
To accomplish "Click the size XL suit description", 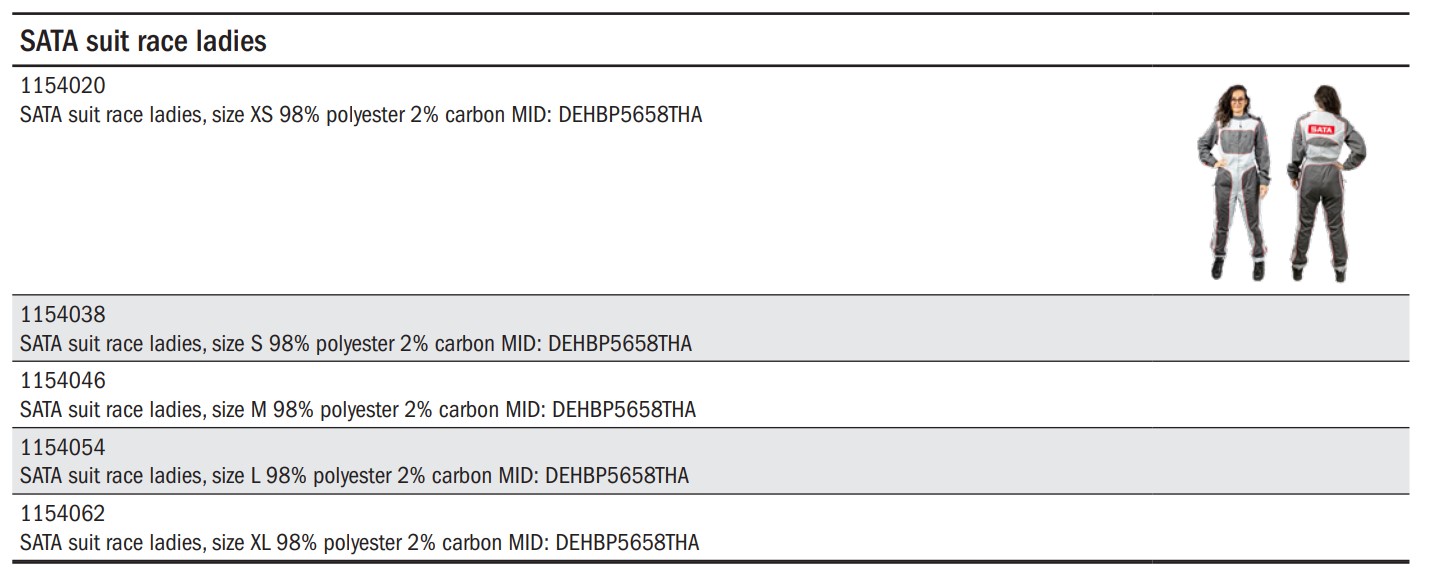I will [x=360, y=542].
